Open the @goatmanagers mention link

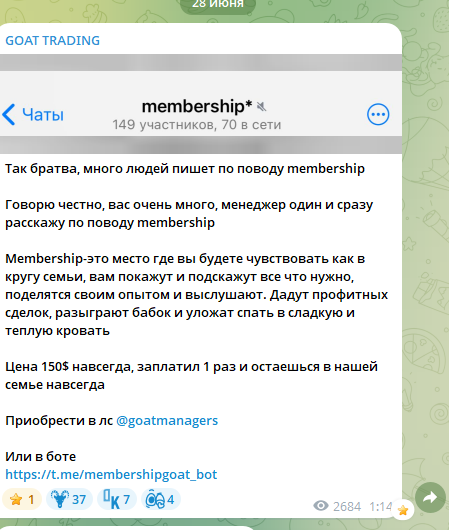pos(167,421)
